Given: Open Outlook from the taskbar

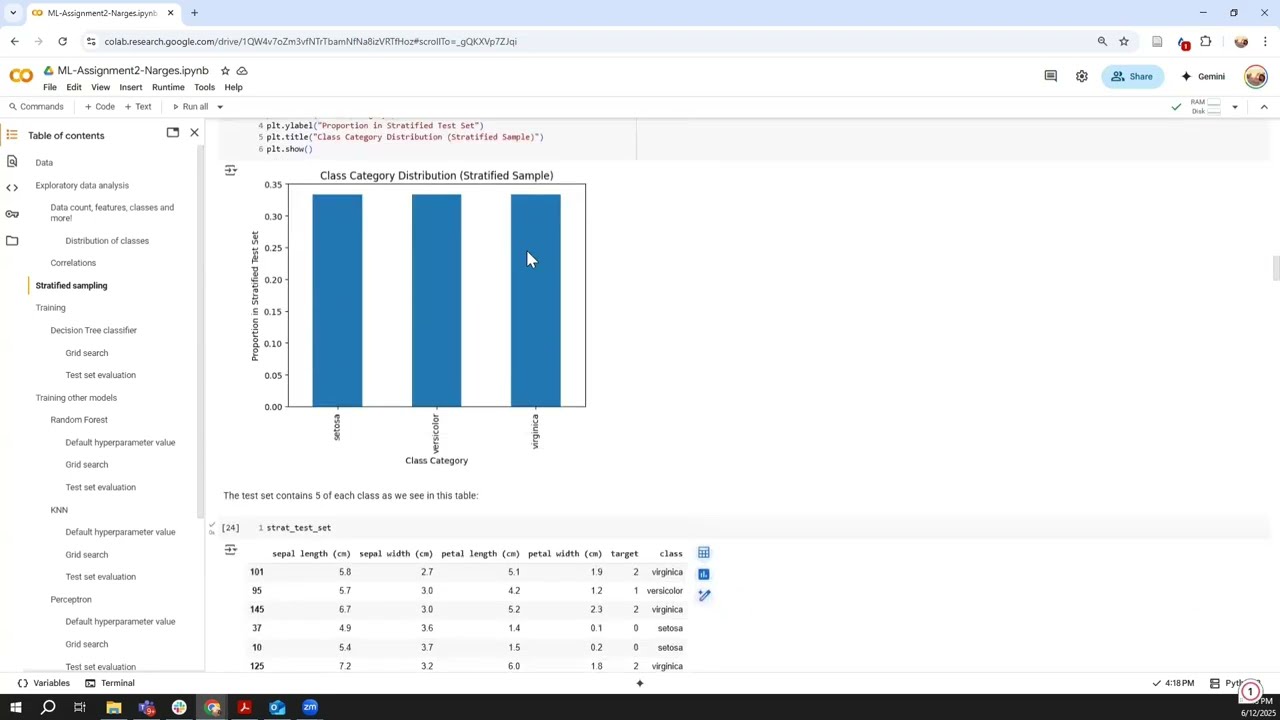Looking at the screenshot, I should pyautogui.click(x=277, y=708).
